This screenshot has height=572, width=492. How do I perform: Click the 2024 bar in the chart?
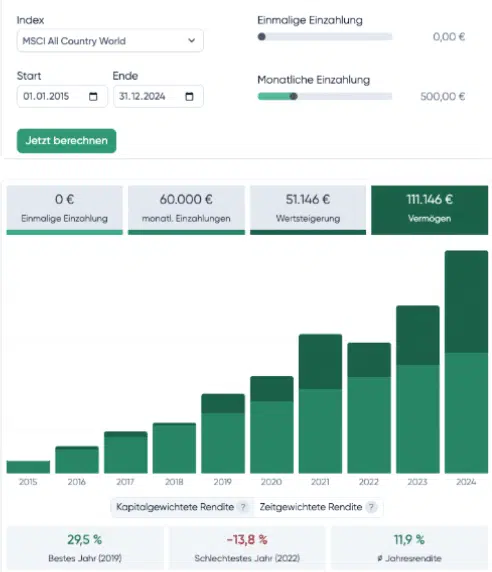[x=466, y=362]
